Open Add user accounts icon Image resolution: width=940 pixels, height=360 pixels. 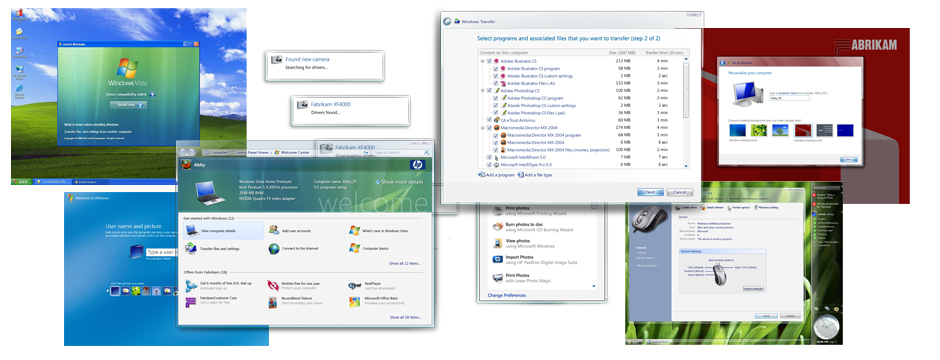274,230
